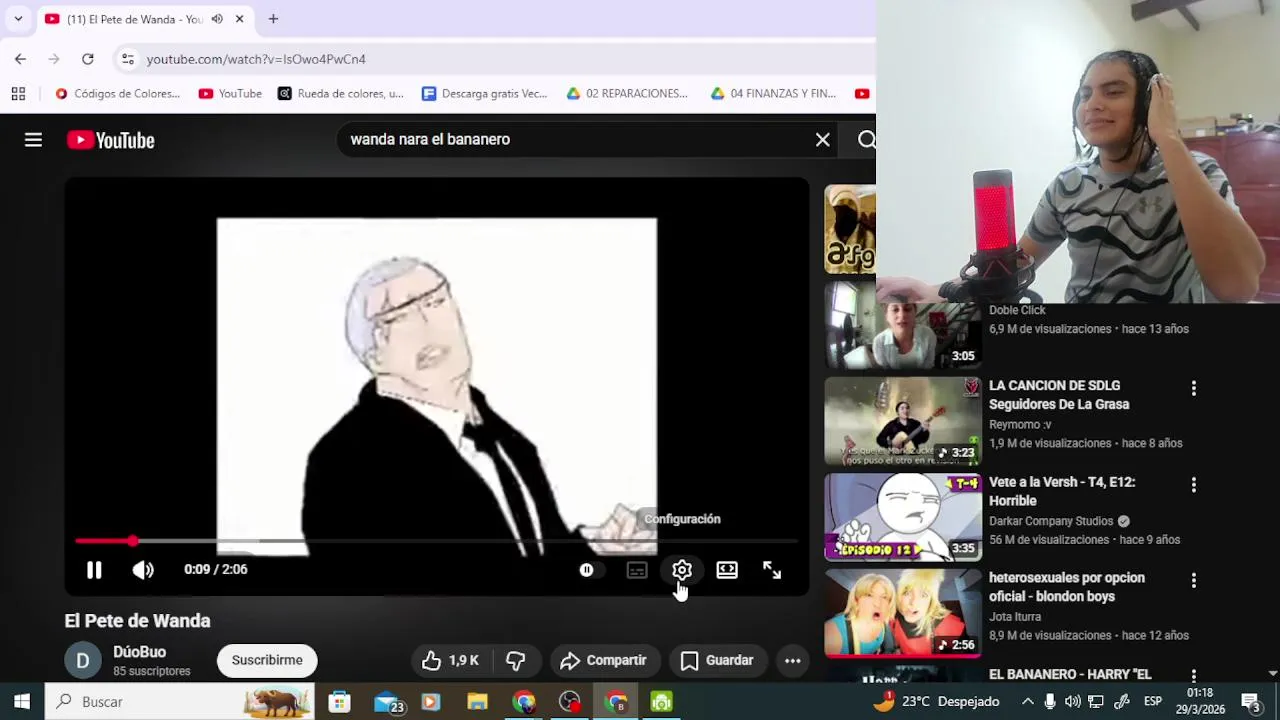Screen dimensions: 1280x720
Task: Open title "LA CANCION DE SDLG Seguidores De La Grasa"
Action: click(1059, 395)
